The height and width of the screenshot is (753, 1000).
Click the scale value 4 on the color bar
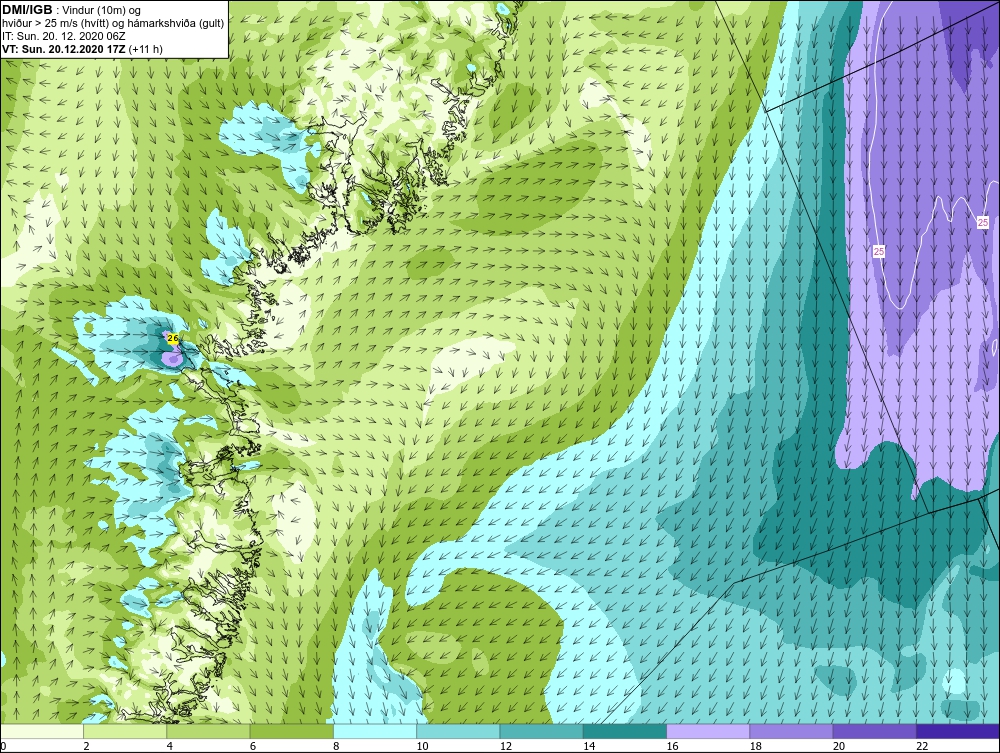coord(170,747)
